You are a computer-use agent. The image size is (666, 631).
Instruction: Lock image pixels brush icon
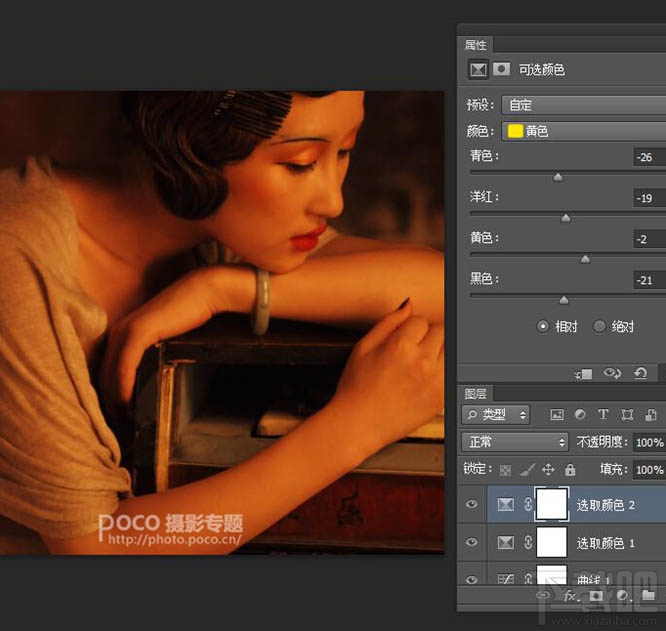(527, 470)
